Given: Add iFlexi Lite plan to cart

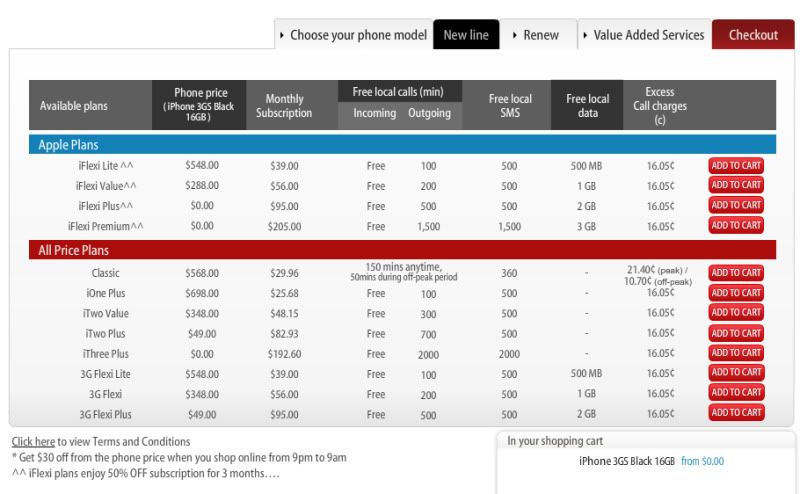Looking at the screenshot, I should [x=736, y=165].
